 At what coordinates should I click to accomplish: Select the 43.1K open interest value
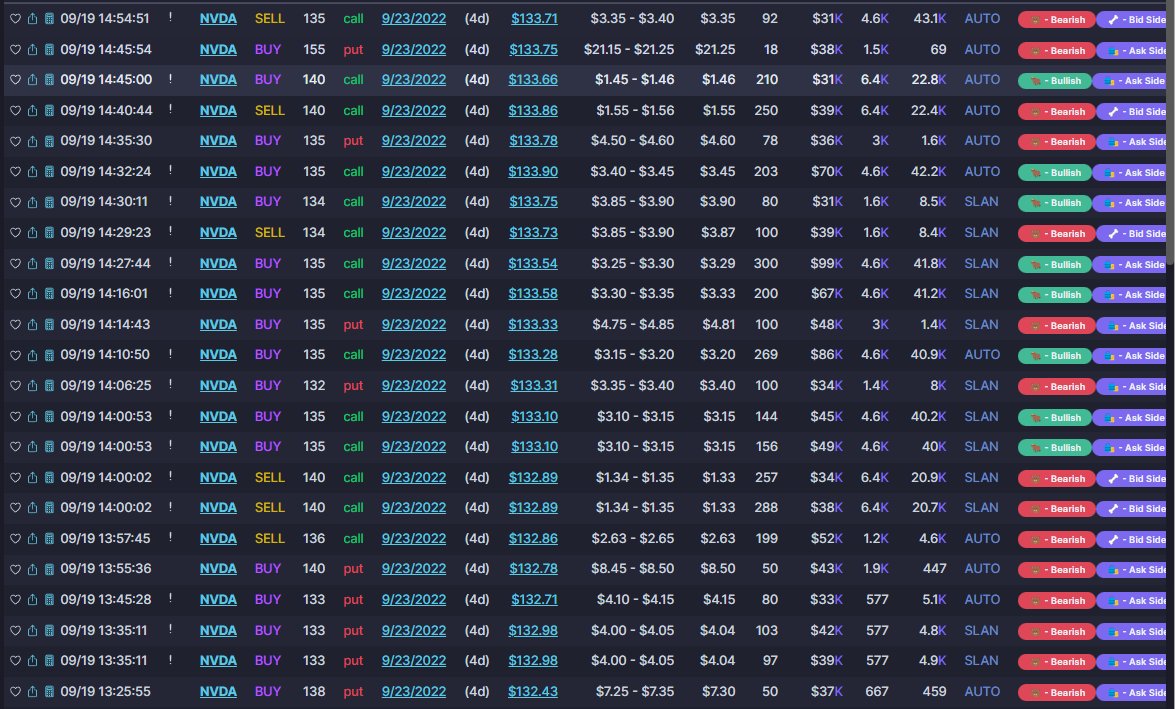[929, 19]
